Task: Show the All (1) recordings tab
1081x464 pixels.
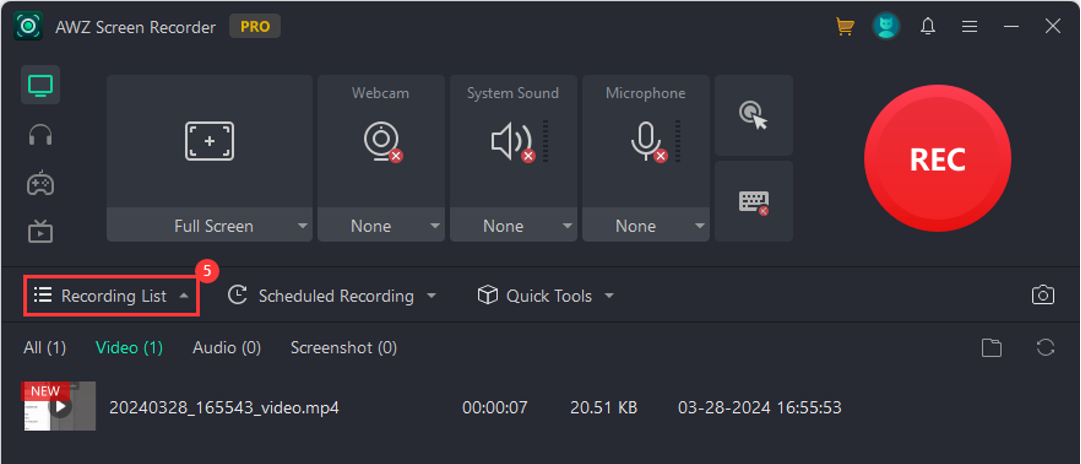Action: point(45,347)
